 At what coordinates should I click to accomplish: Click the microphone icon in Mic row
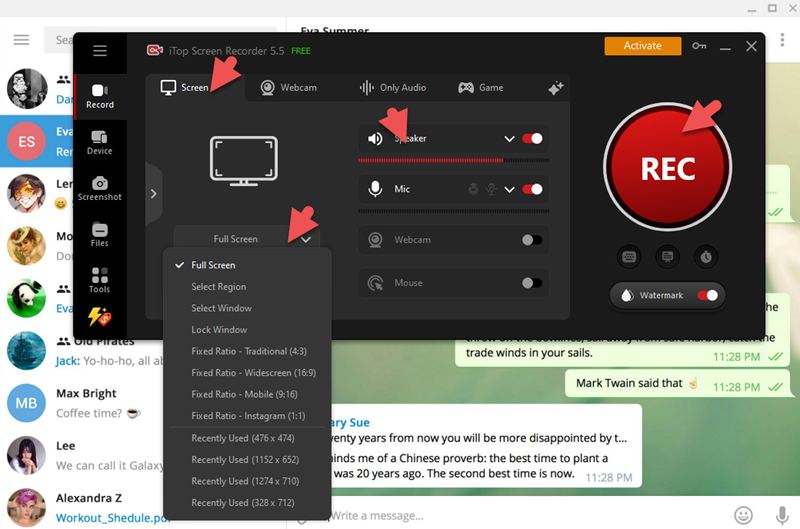376,189
